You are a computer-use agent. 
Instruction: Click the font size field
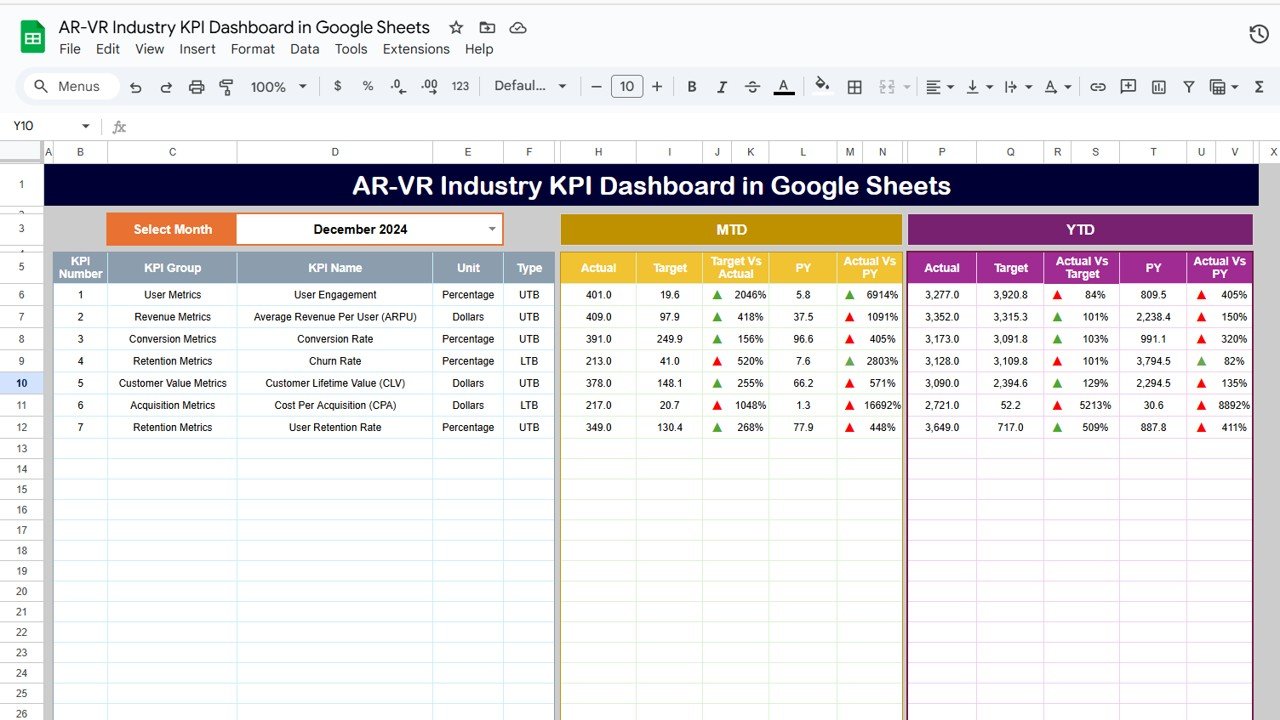pyautogui.click(x=626, y=87)
